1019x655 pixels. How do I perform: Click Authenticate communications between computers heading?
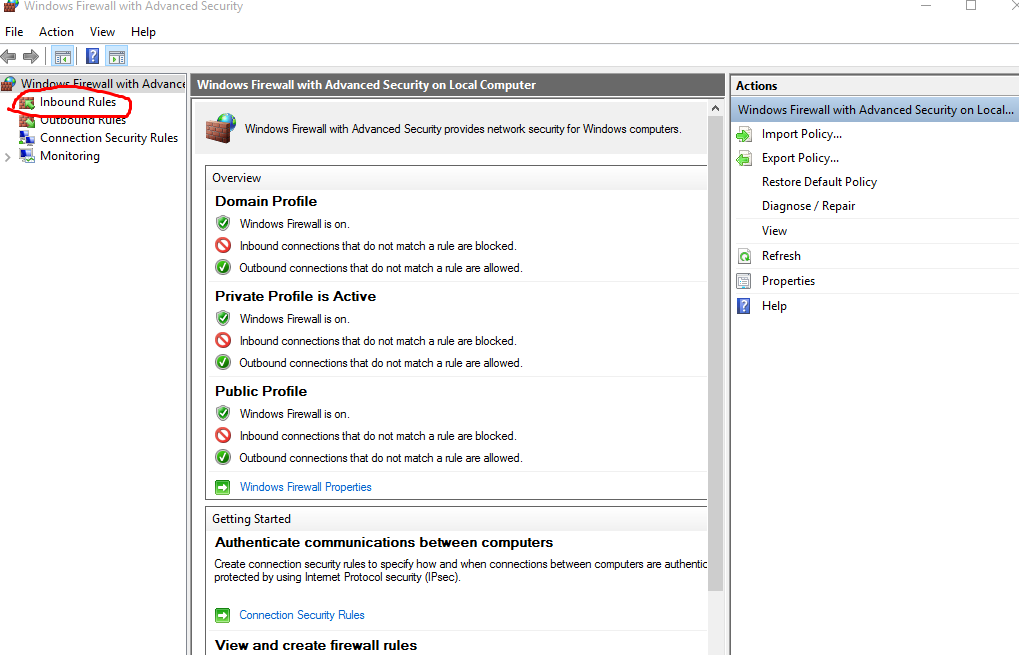tap(384, 543)
